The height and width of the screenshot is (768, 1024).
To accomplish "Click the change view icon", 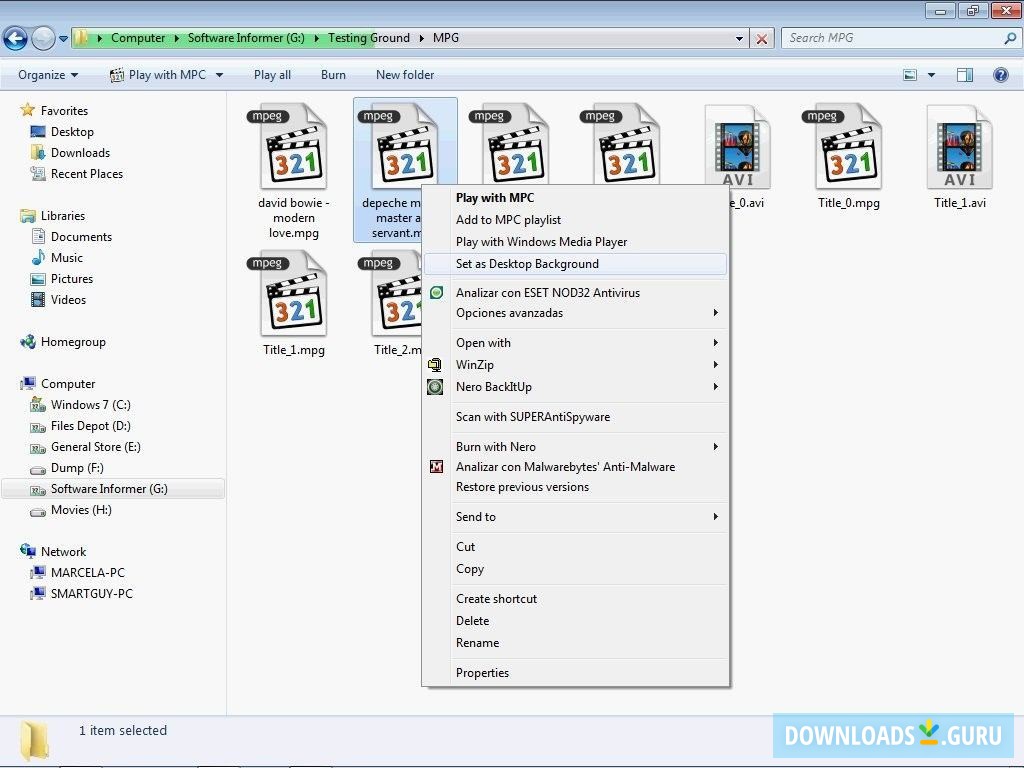I will [x=910, y=75].
